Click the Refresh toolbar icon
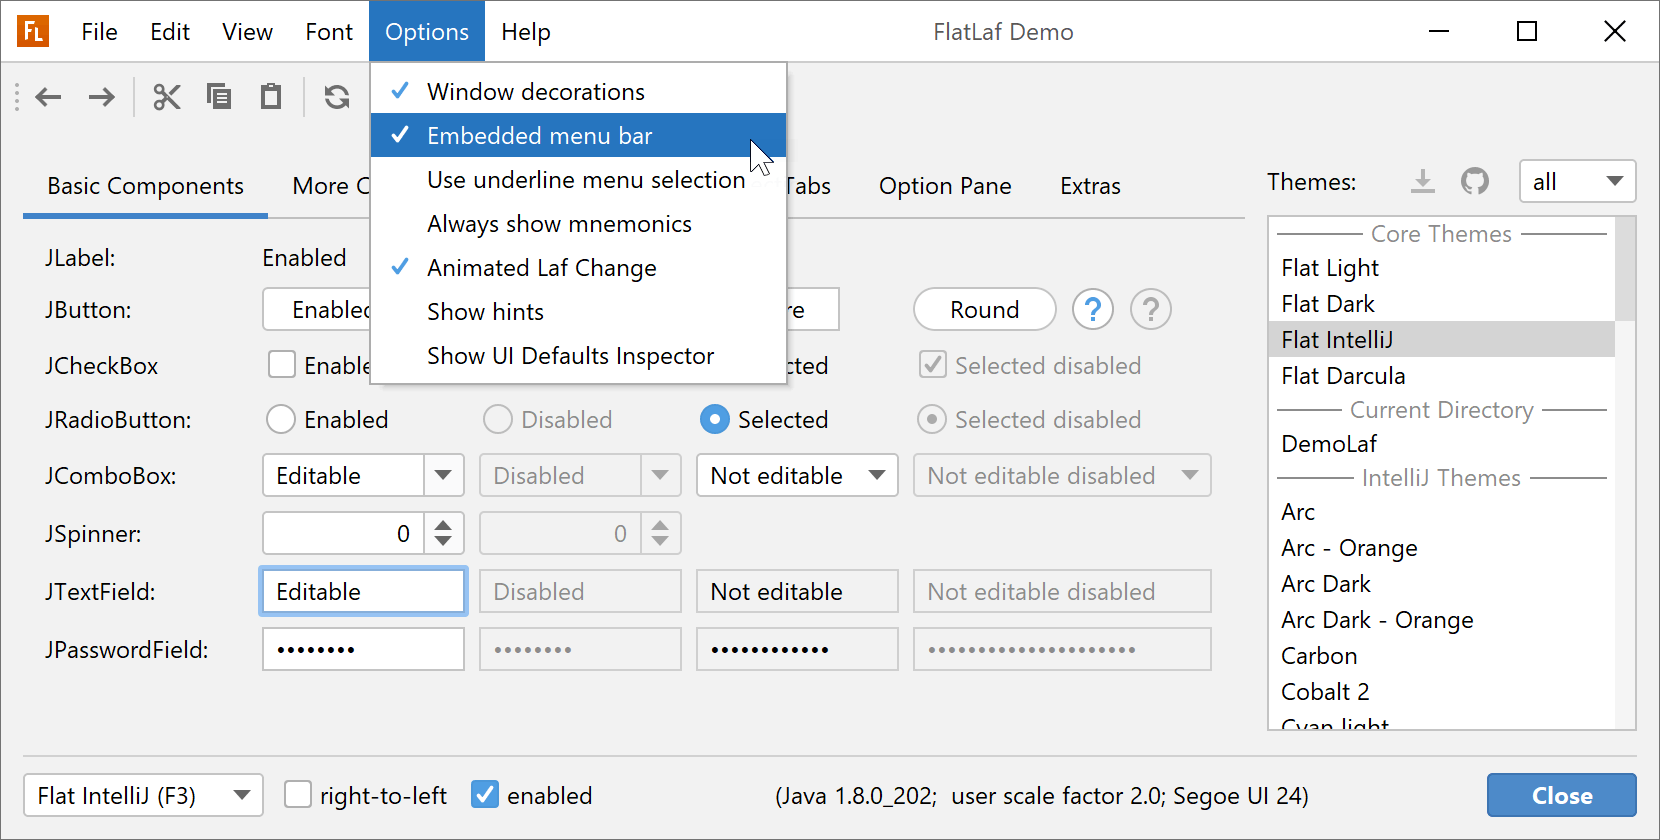Screen dimensions: 1660x840 coord(337,97)
